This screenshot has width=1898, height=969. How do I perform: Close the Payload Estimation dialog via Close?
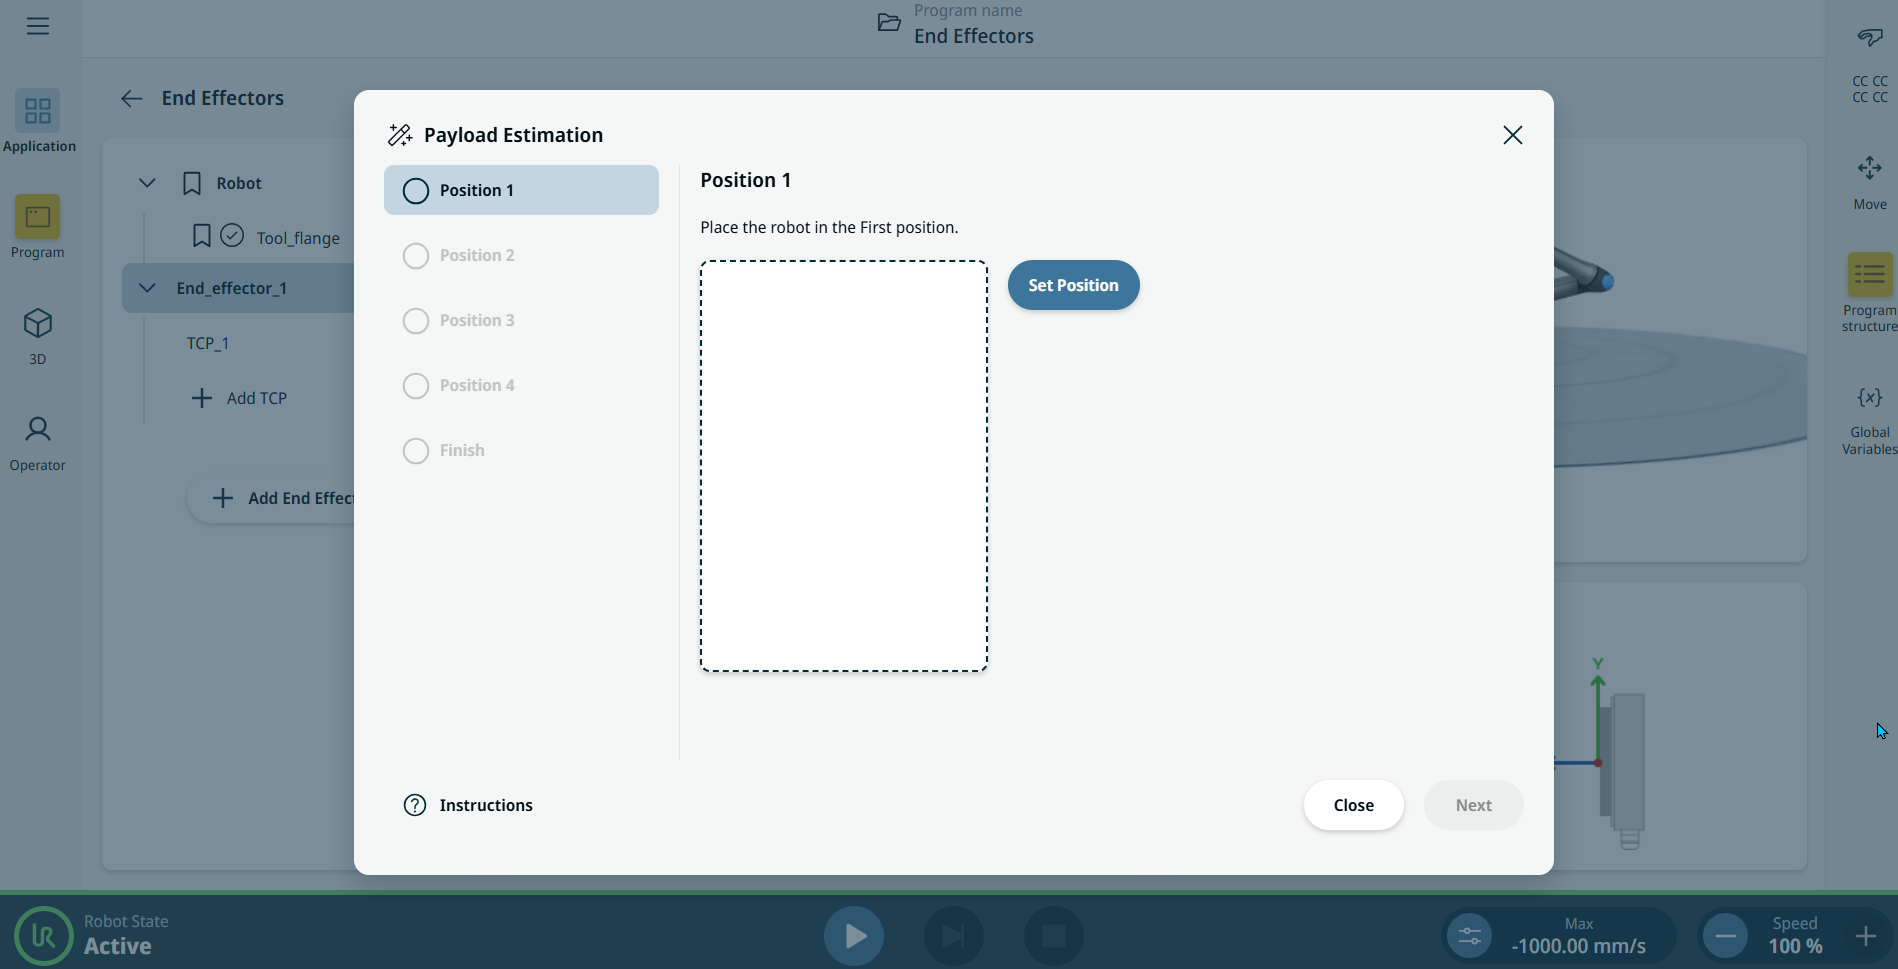point(1353,805)
